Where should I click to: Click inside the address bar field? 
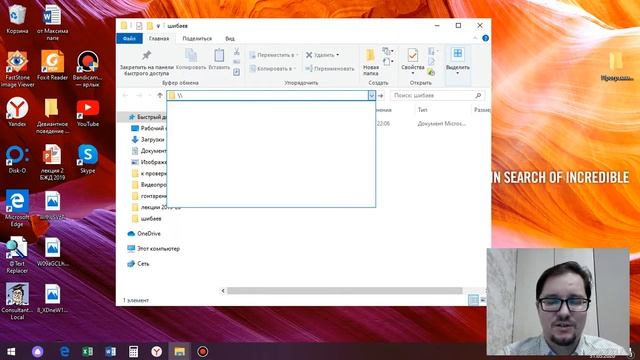point(267,96)
